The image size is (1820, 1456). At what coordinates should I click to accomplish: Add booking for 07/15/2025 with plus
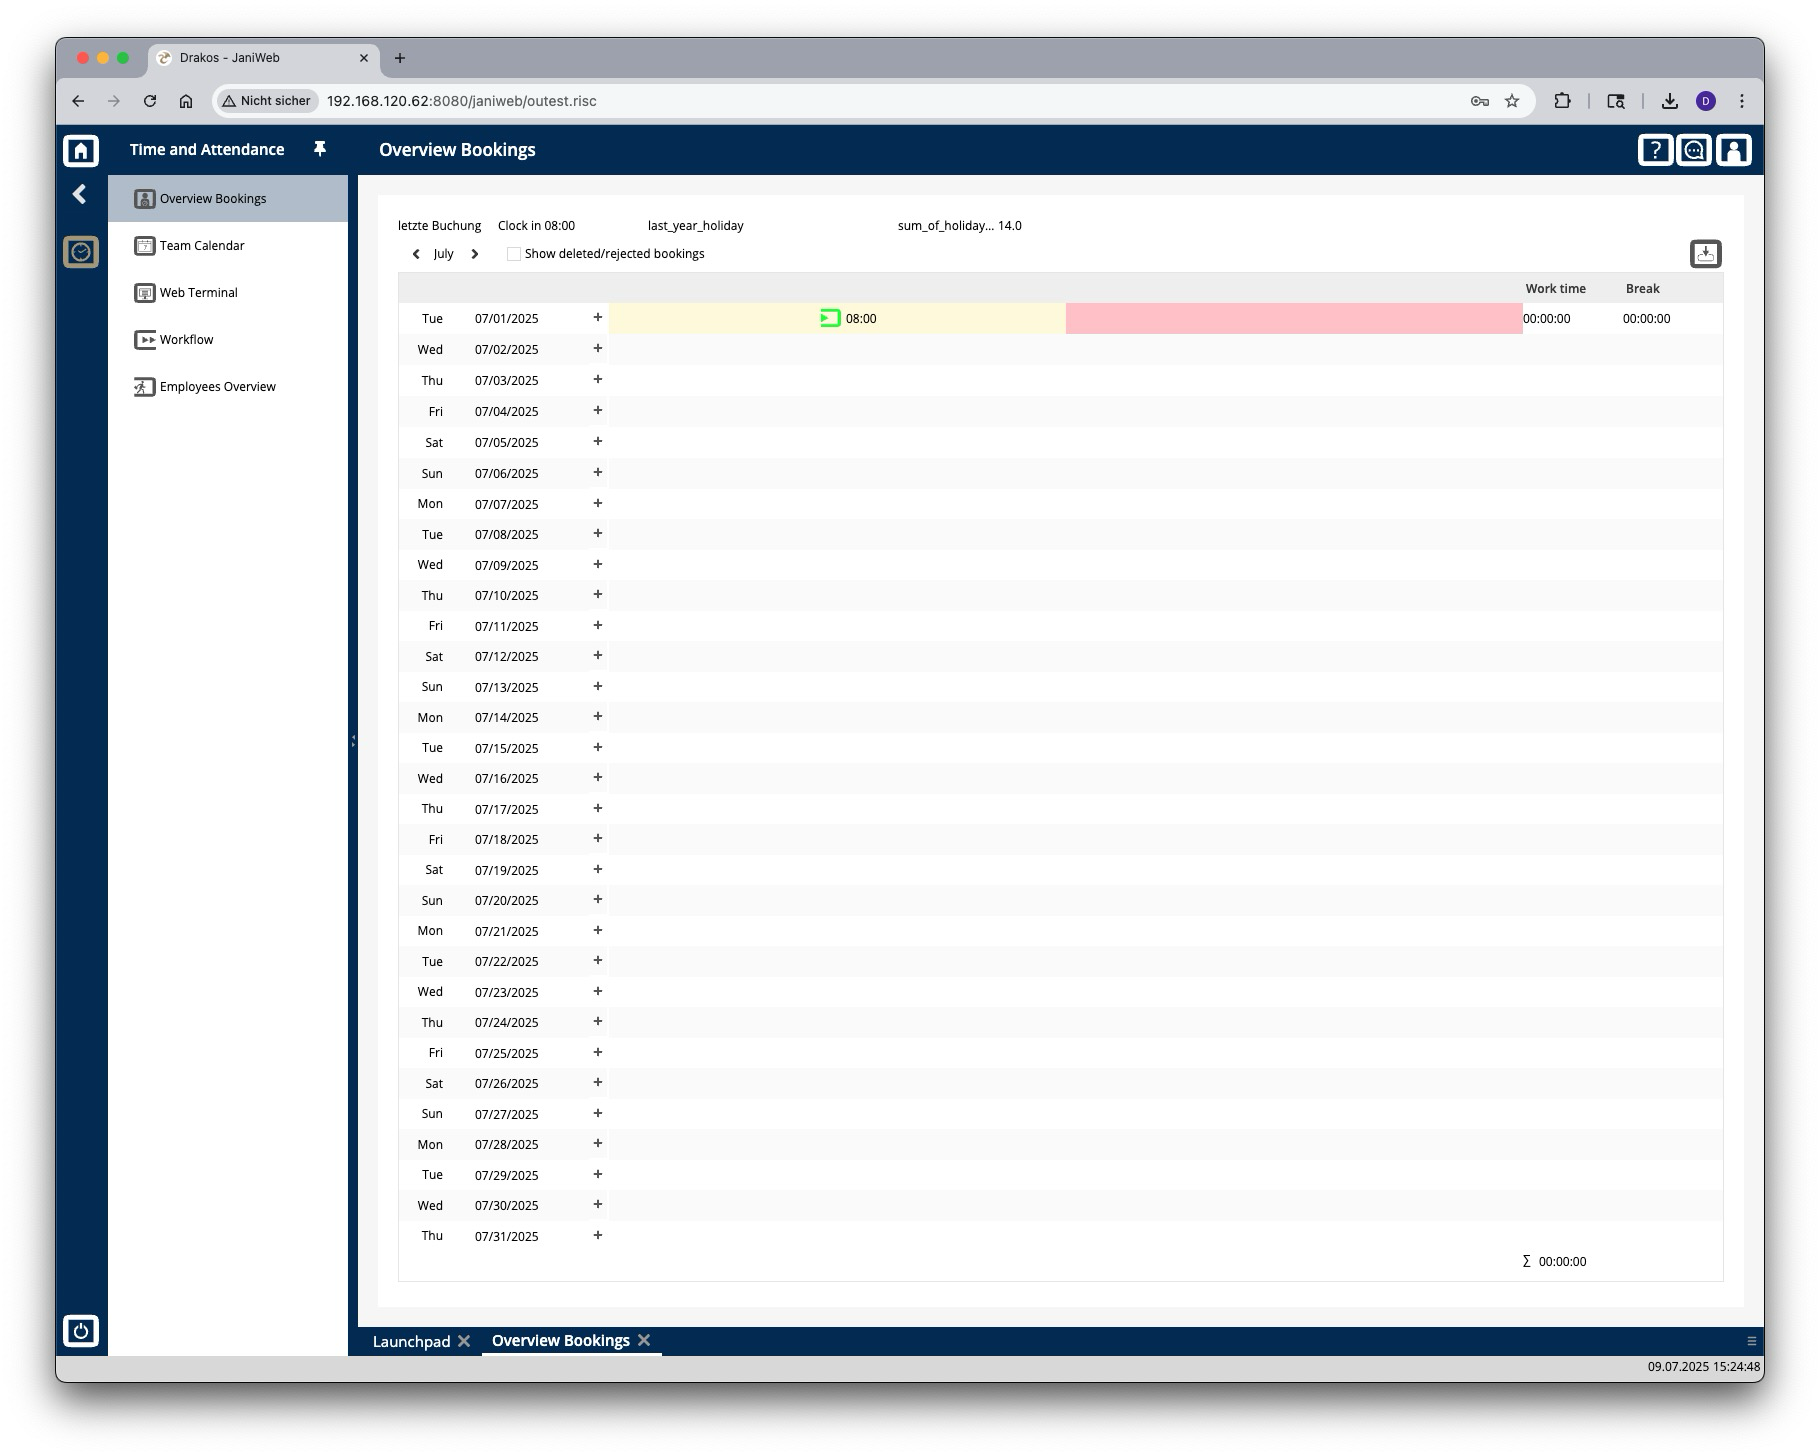[x=598, y=747]
